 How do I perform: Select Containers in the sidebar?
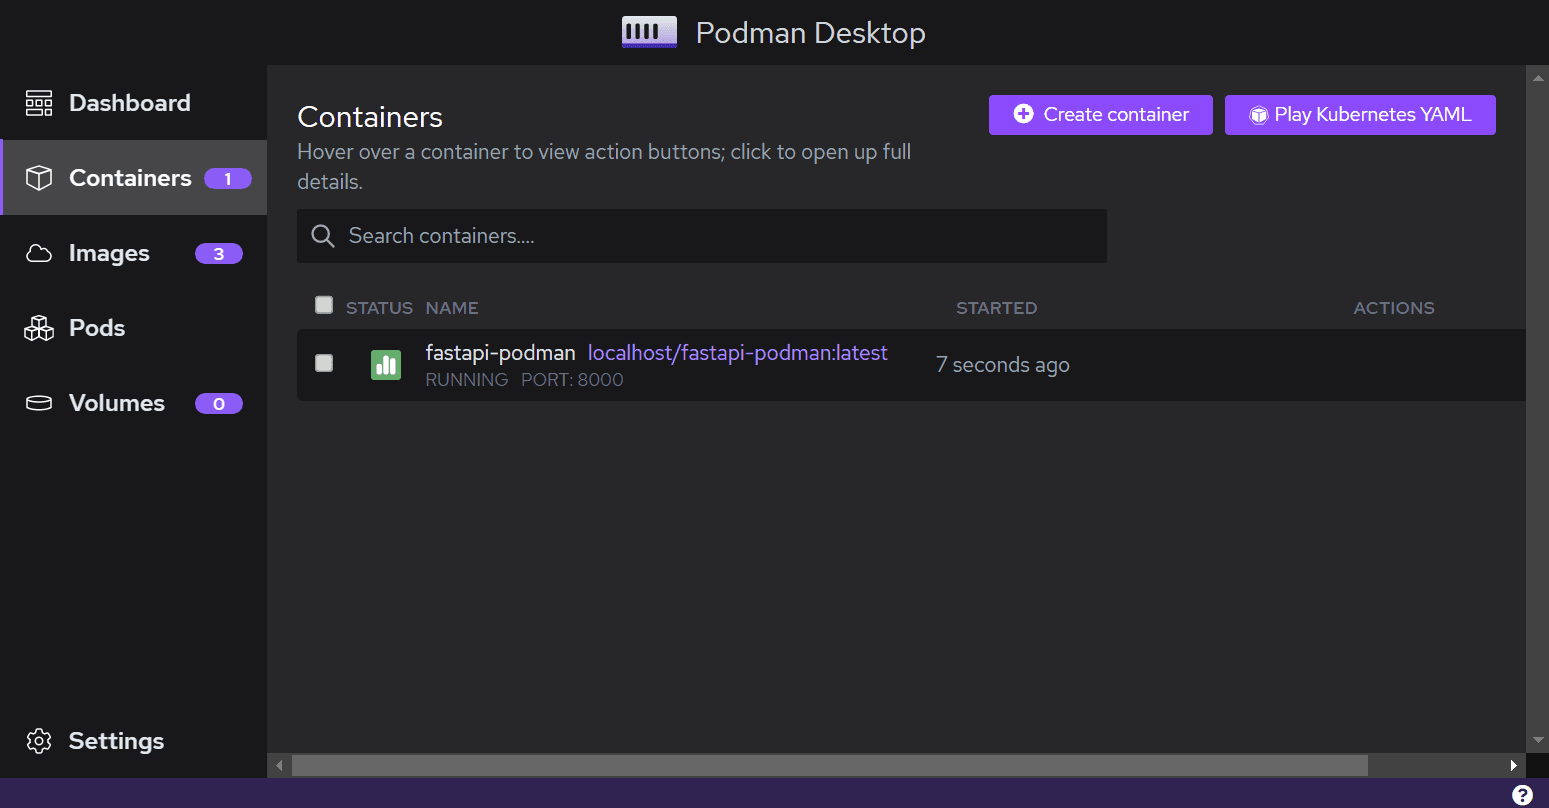(133, 178)
